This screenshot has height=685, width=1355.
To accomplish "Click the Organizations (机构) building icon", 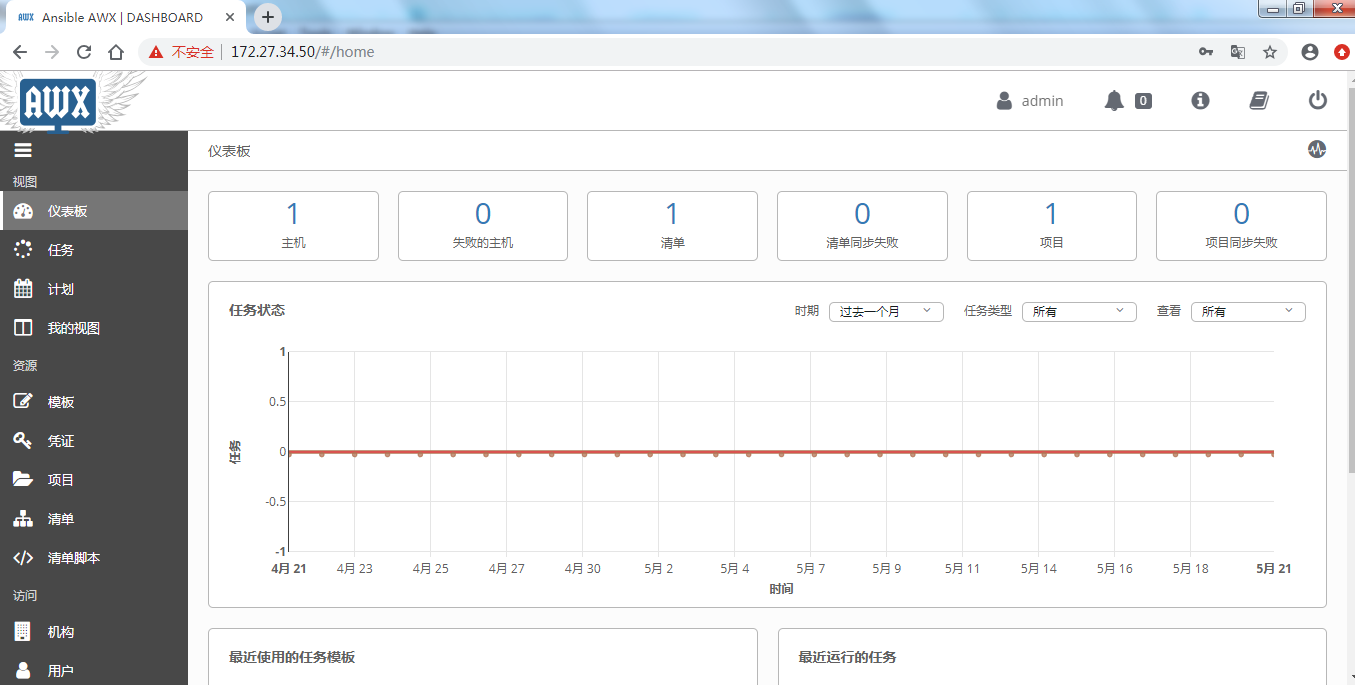I will click(23, 632).
